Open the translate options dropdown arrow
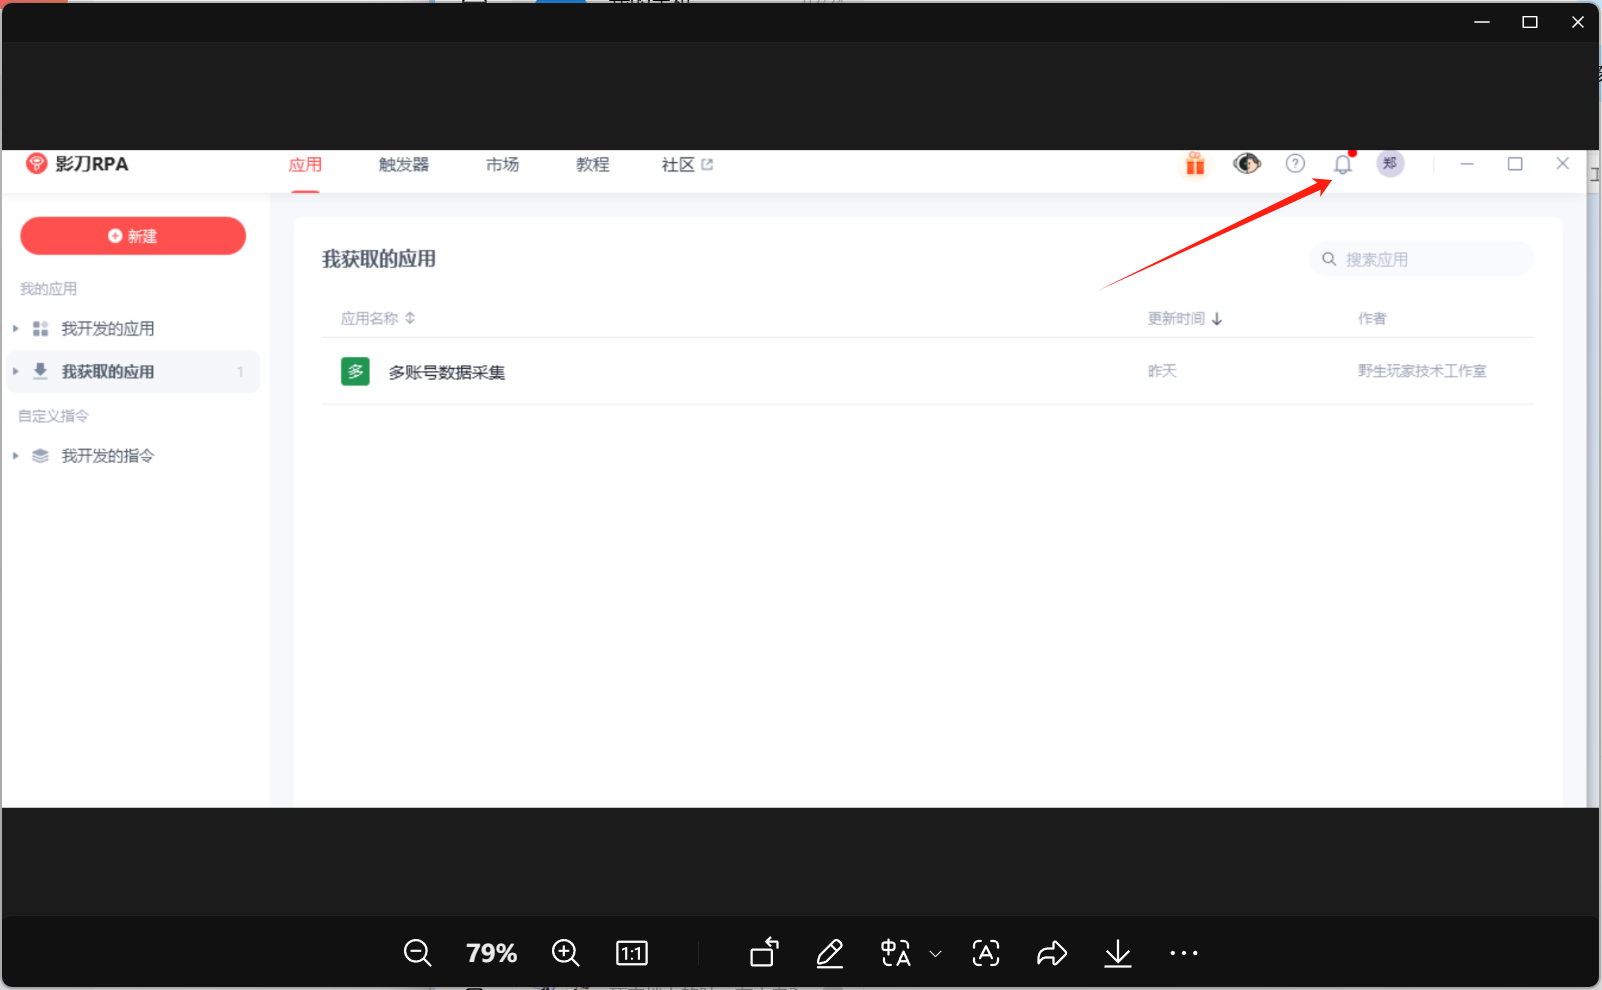Screen dimensions: 1602x990 point(936,954)
